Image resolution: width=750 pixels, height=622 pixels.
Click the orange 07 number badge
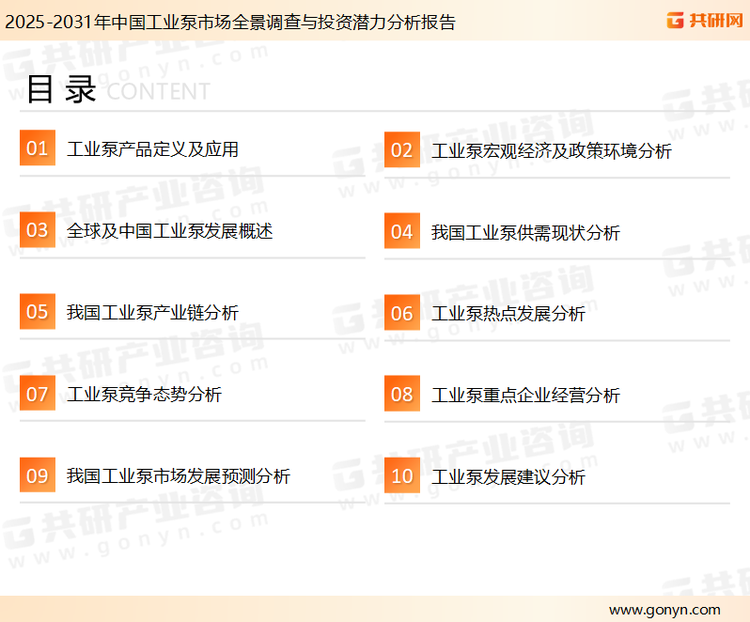tap(37, 393)
